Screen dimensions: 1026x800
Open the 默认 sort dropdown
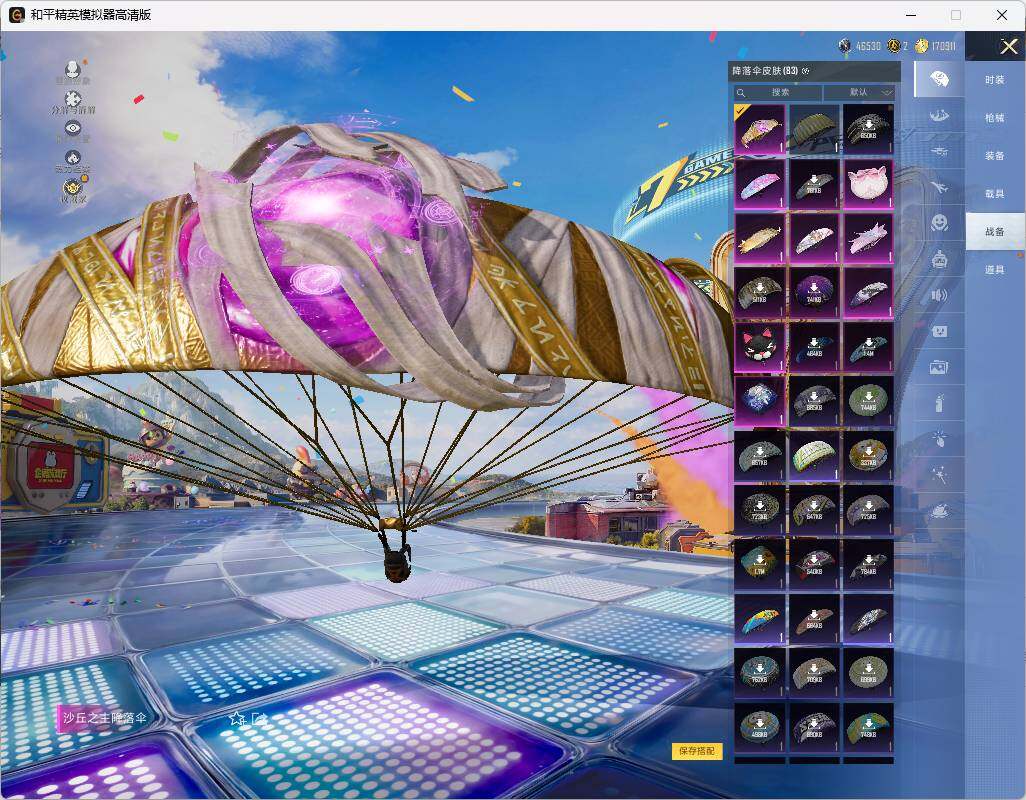coord(858,93)
